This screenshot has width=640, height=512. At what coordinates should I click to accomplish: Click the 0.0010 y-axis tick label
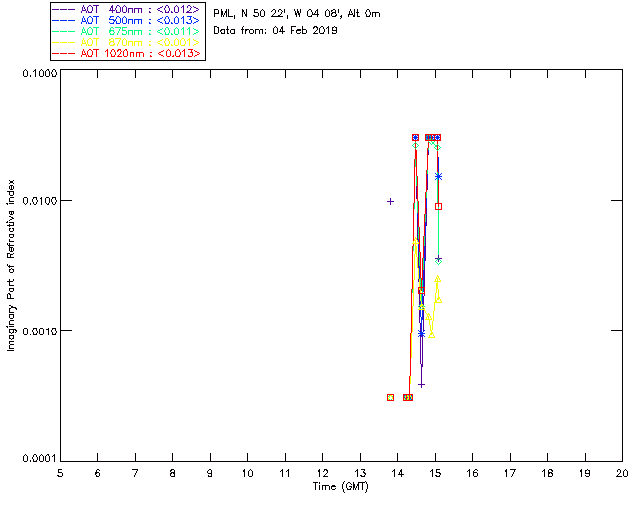39,331
